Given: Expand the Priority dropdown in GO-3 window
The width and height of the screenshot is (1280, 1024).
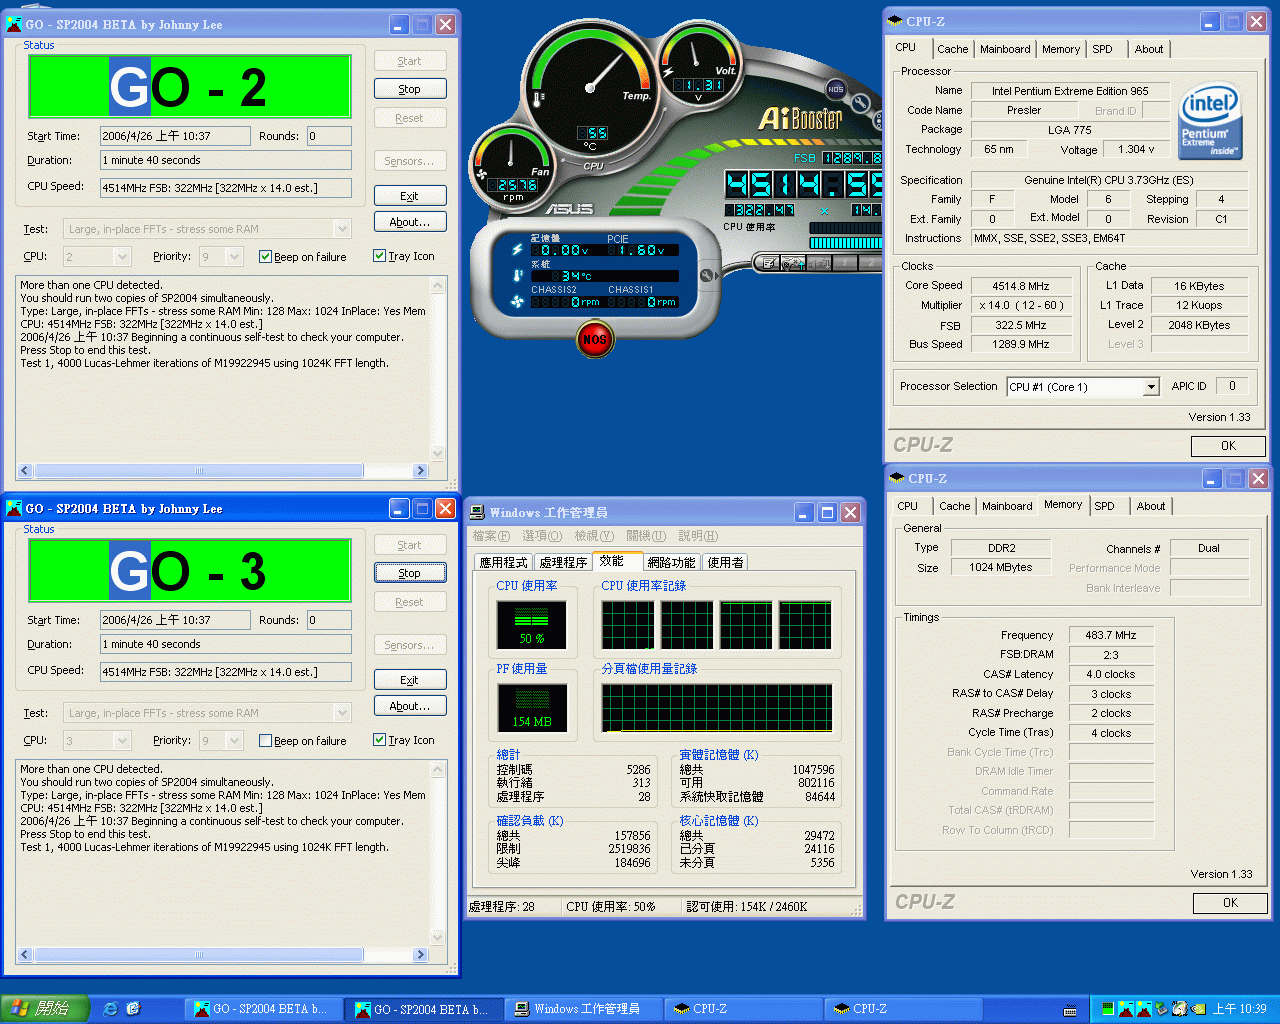Looking at the screenshot, I should 235,741.
